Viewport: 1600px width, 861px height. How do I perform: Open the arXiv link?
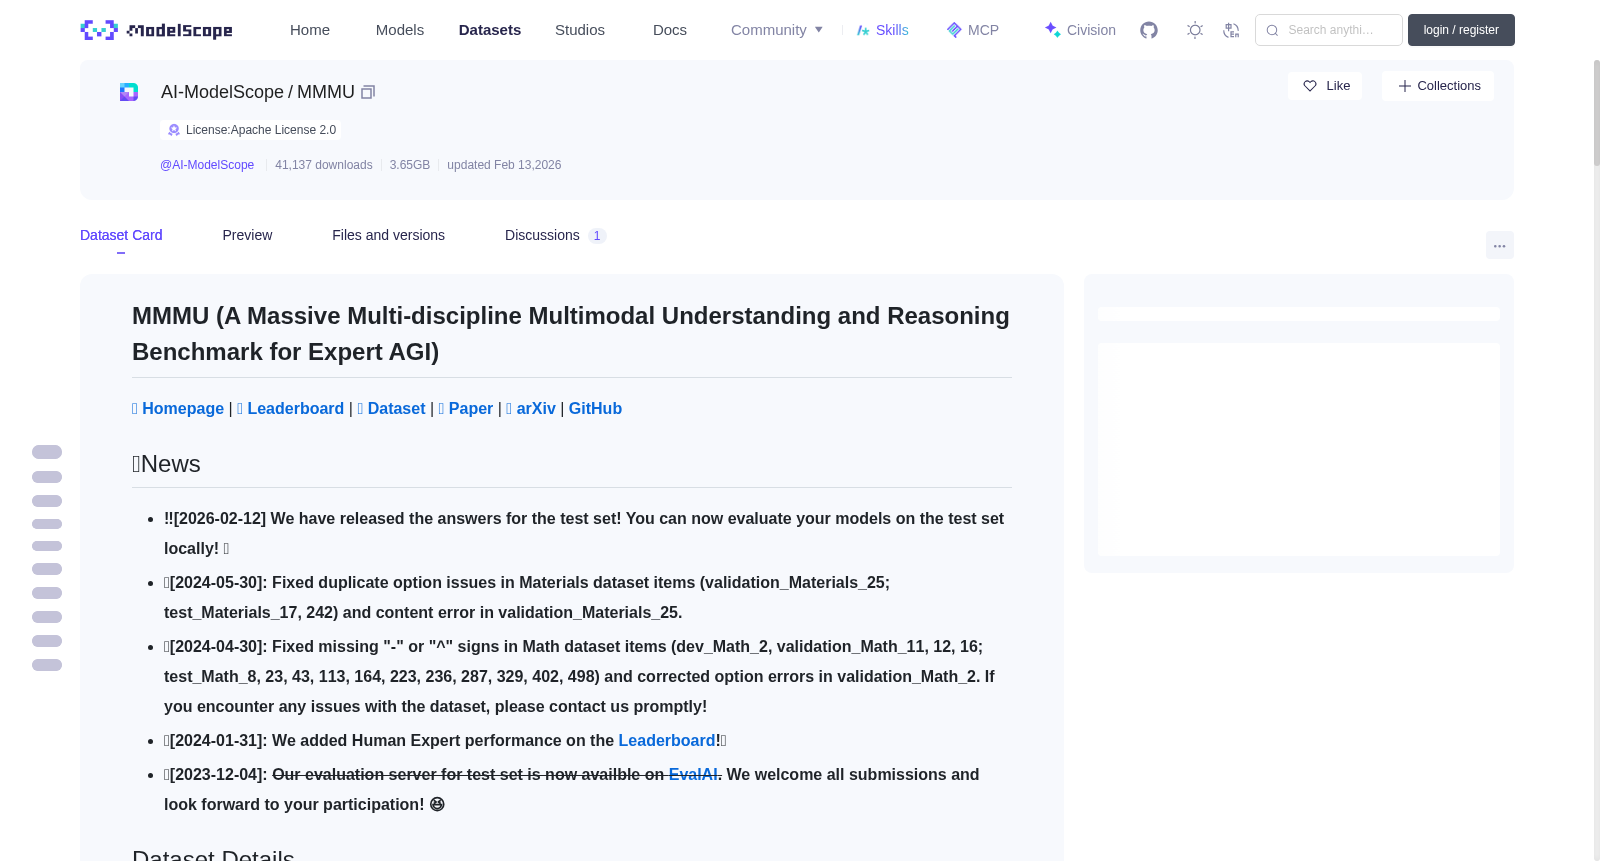point(531,408)
